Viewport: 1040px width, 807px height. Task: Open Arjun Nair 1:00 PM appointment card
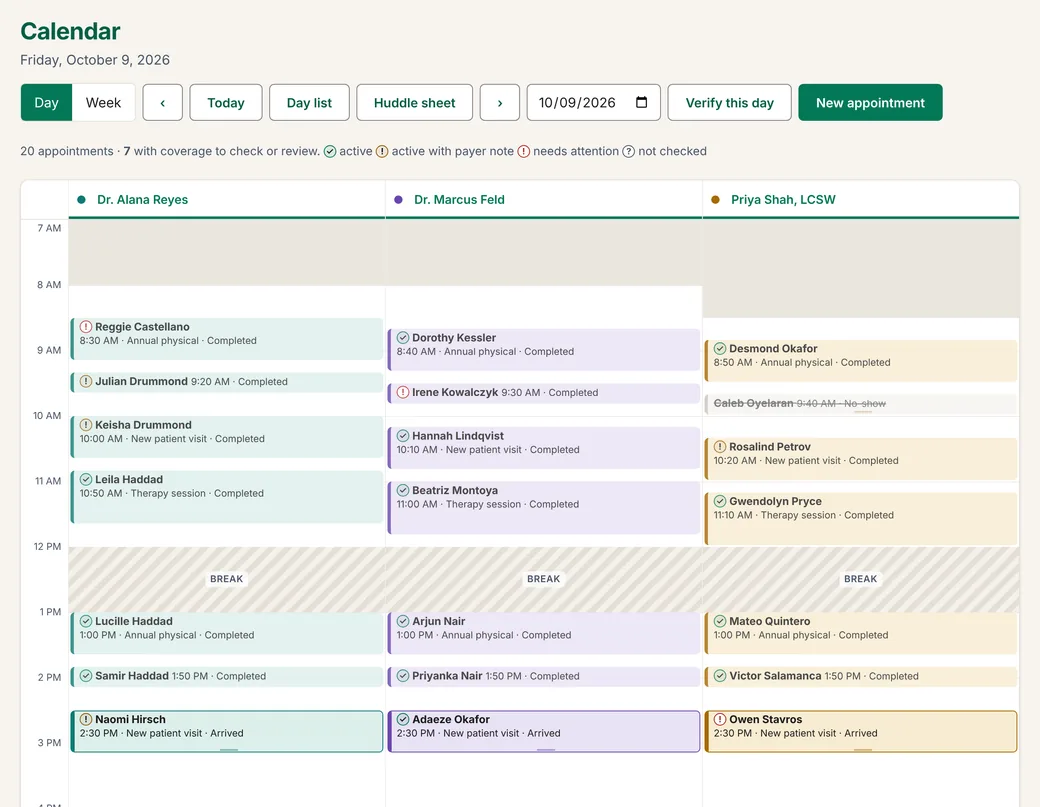point(544,633)
